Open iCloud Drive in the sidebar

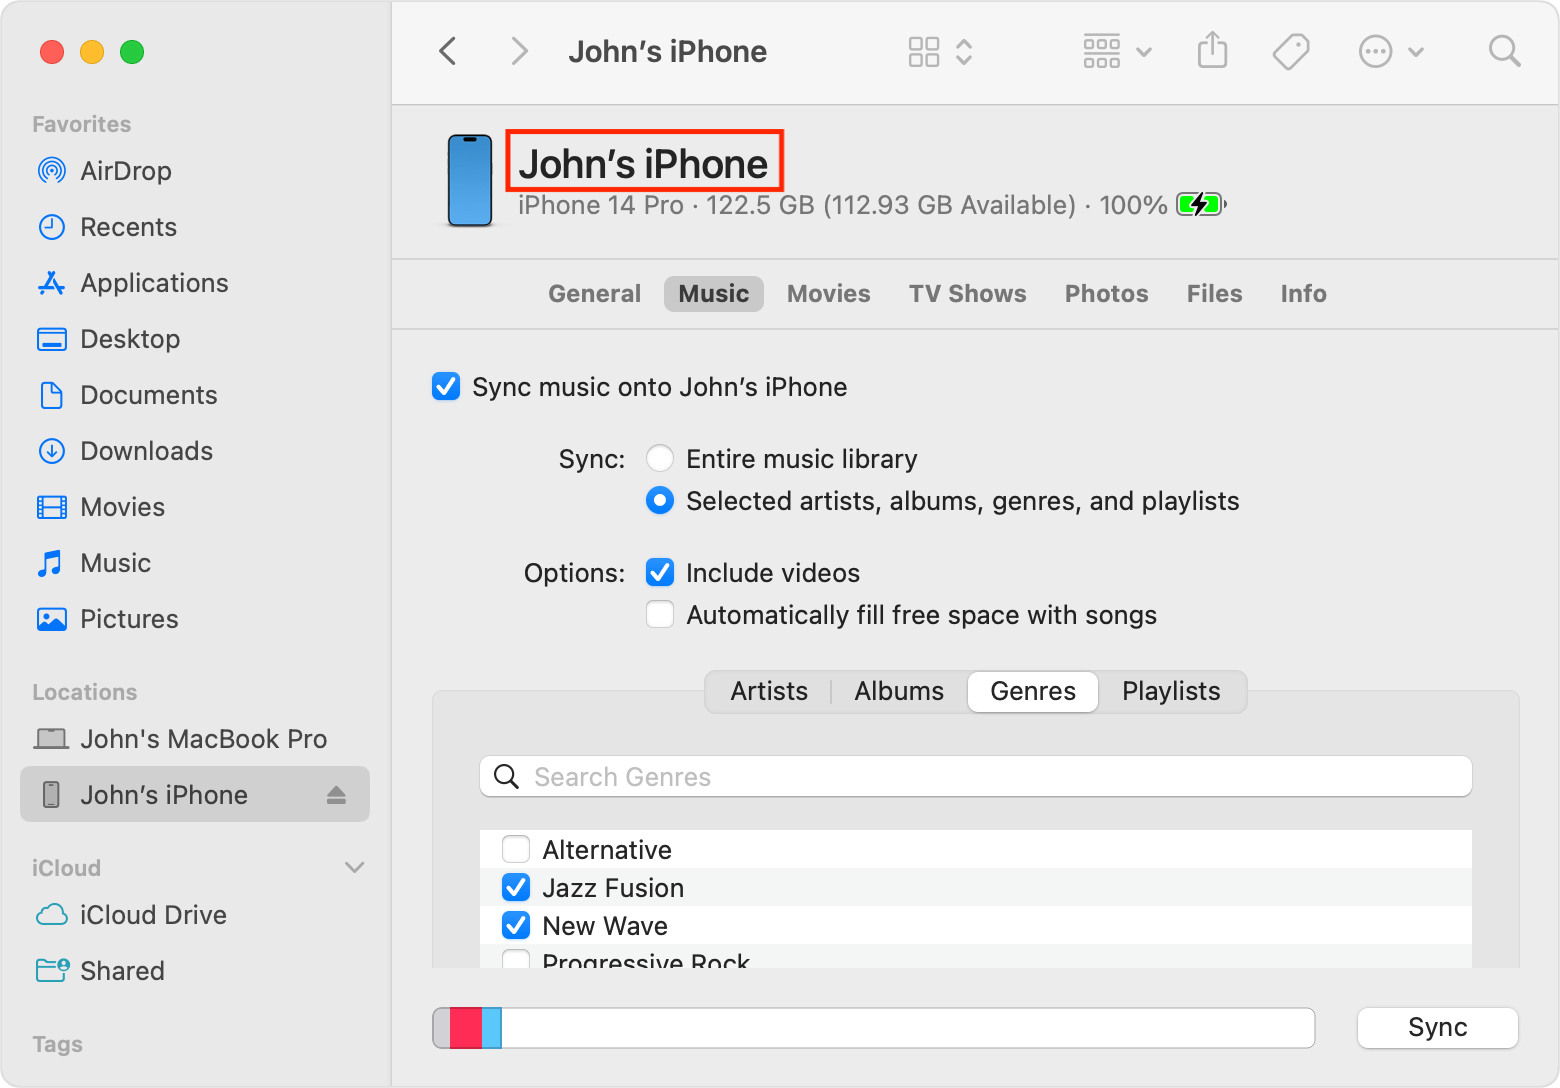coord(153,915)
